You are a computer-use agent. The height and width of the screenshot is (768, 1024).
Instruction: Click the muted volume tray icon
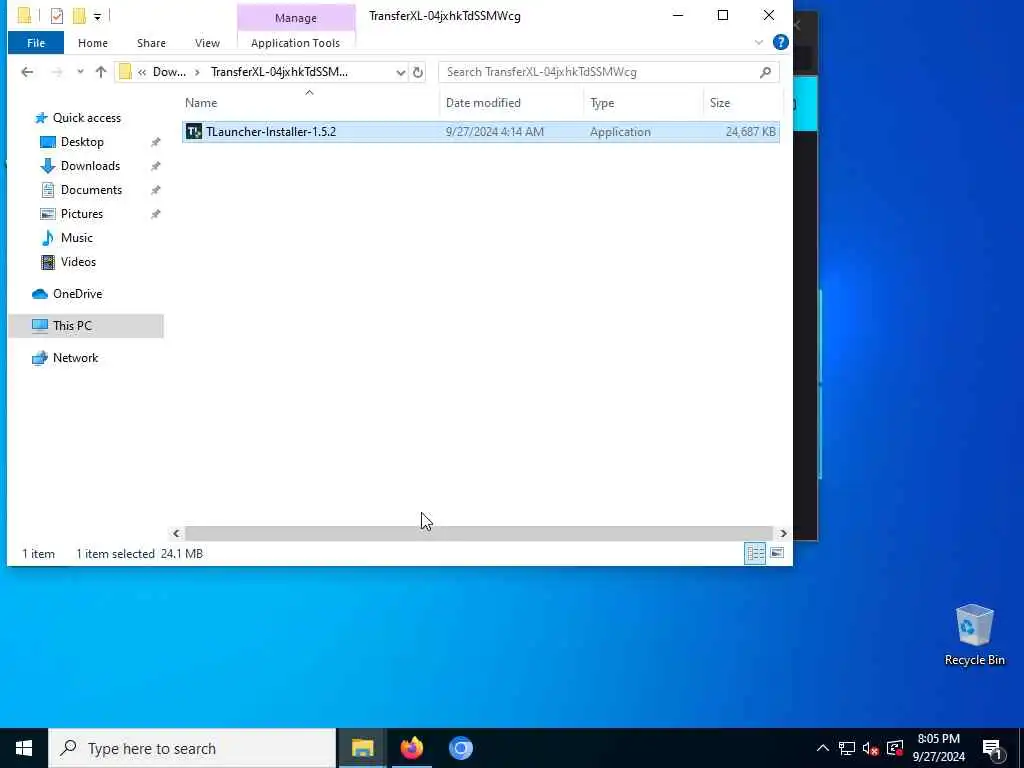point(871,748)
